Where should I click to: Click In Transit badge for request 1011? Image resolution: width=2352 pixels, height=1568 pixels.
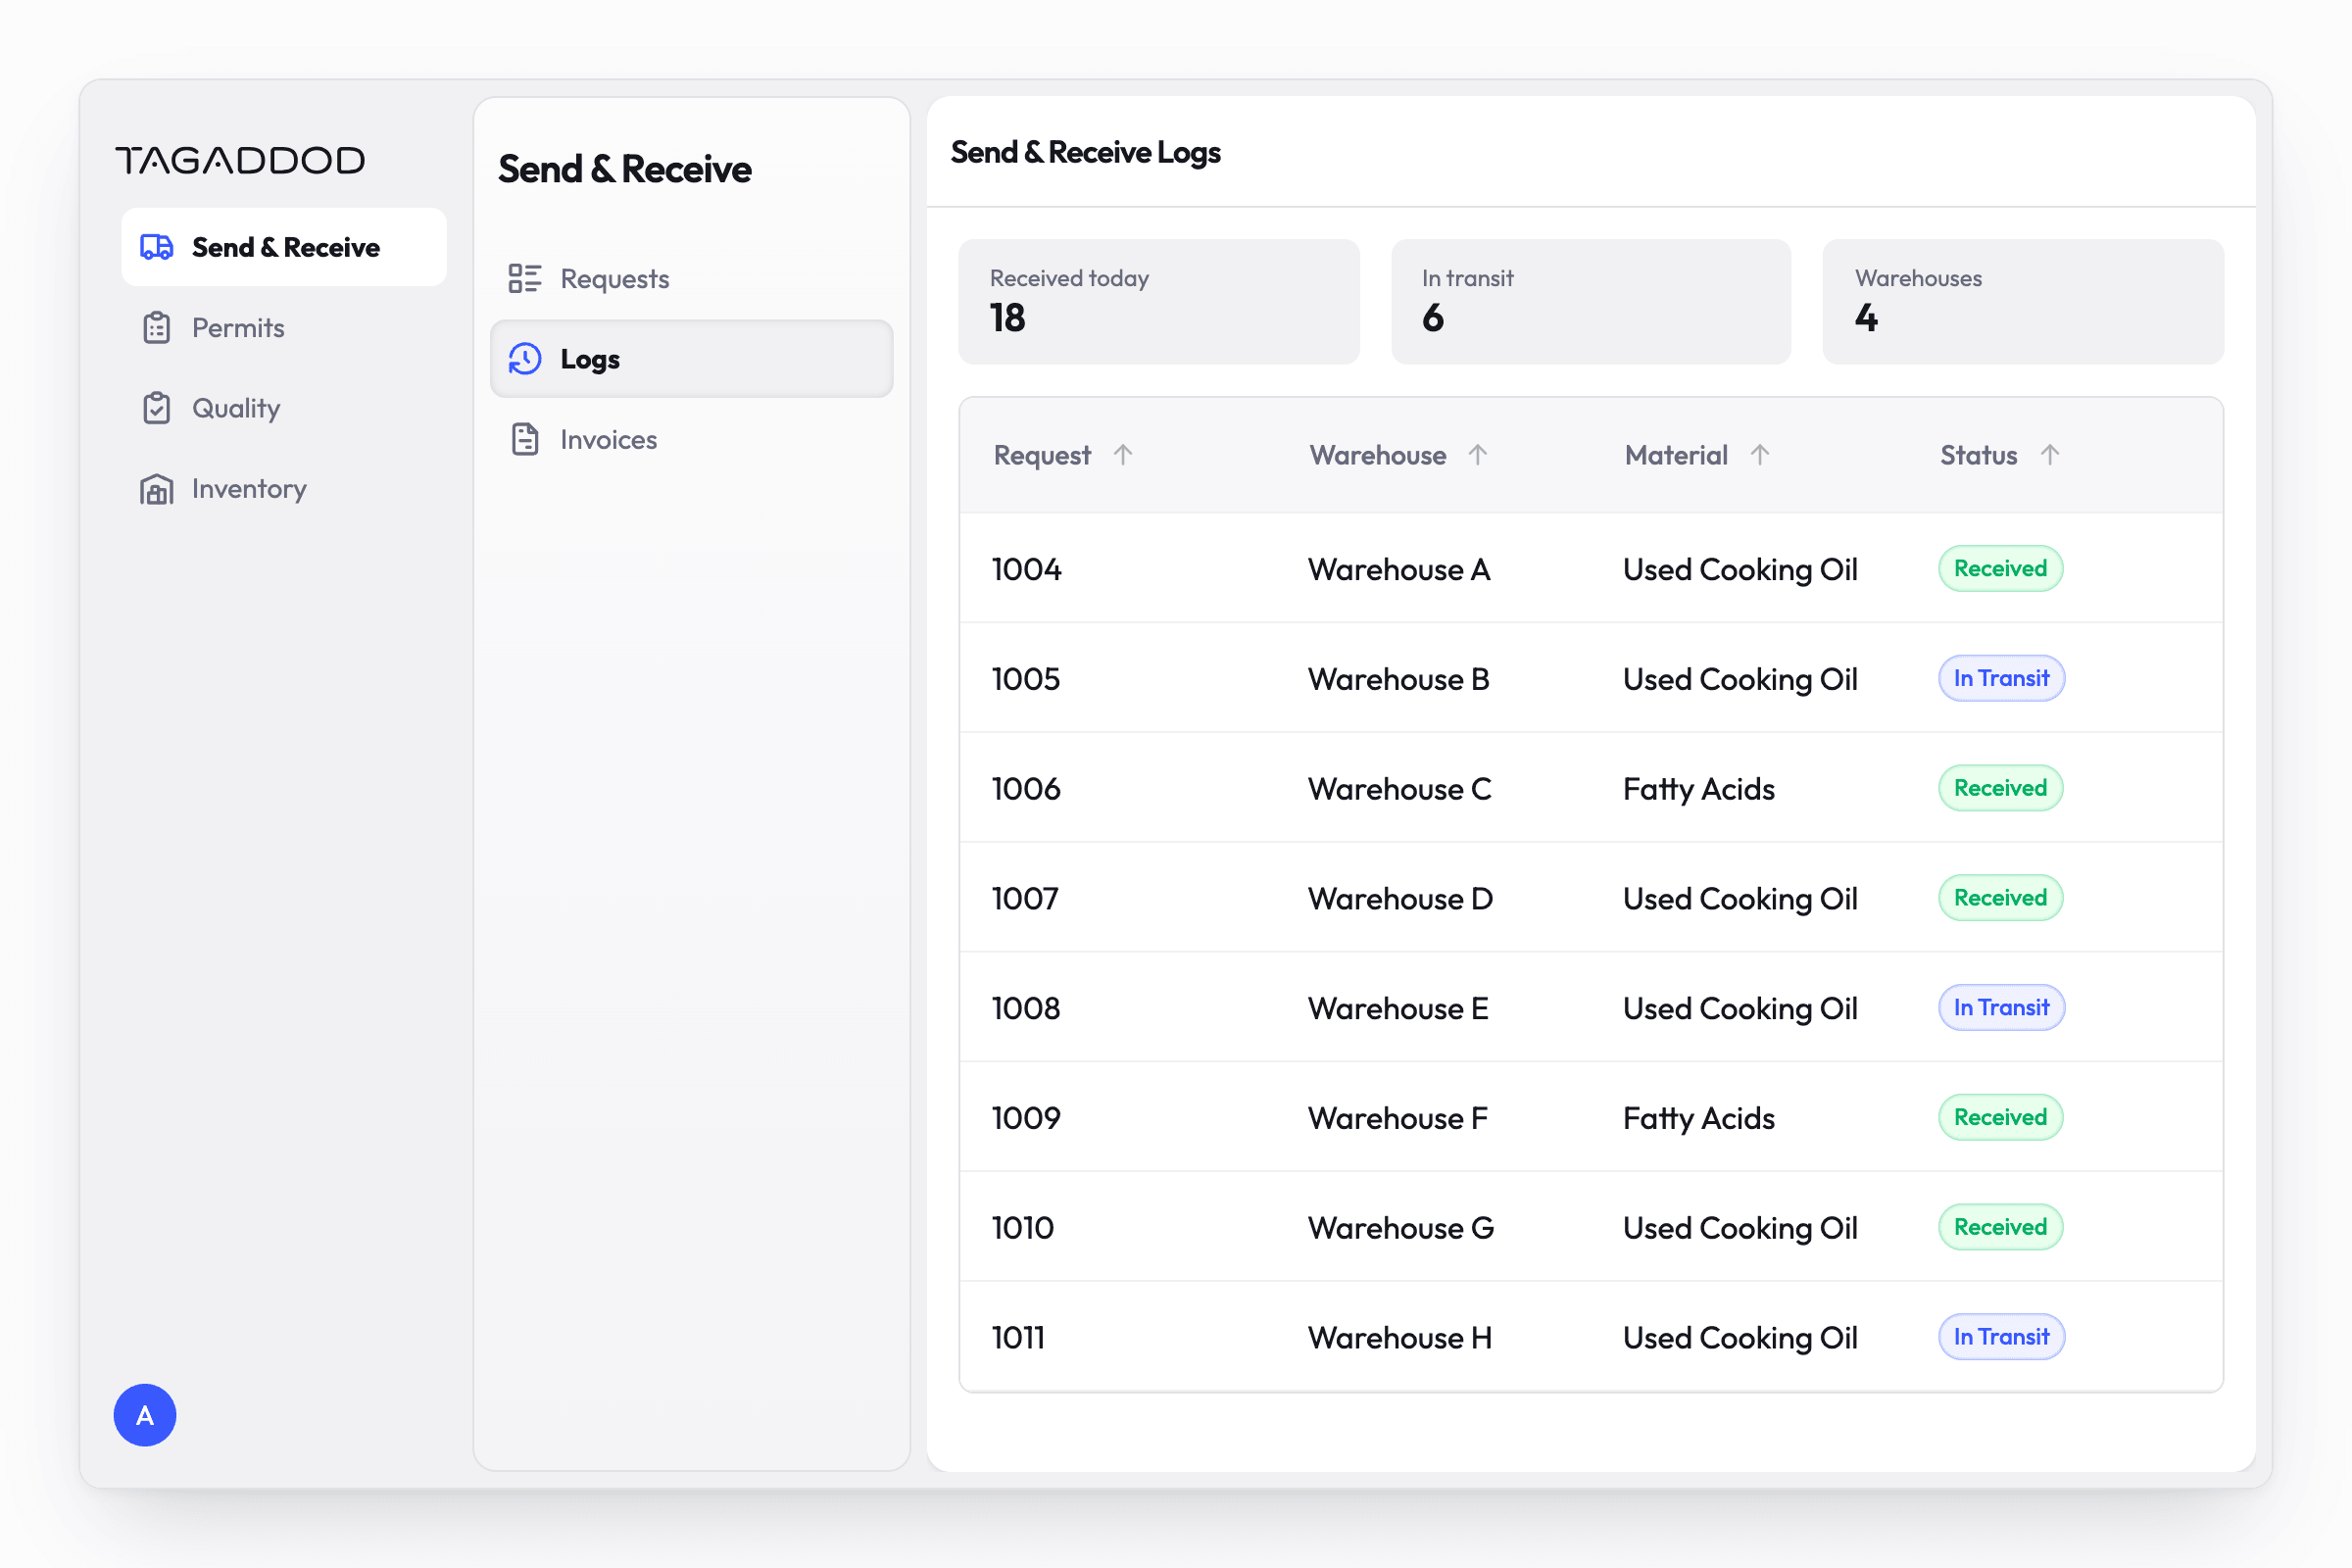[2001, 1337]
